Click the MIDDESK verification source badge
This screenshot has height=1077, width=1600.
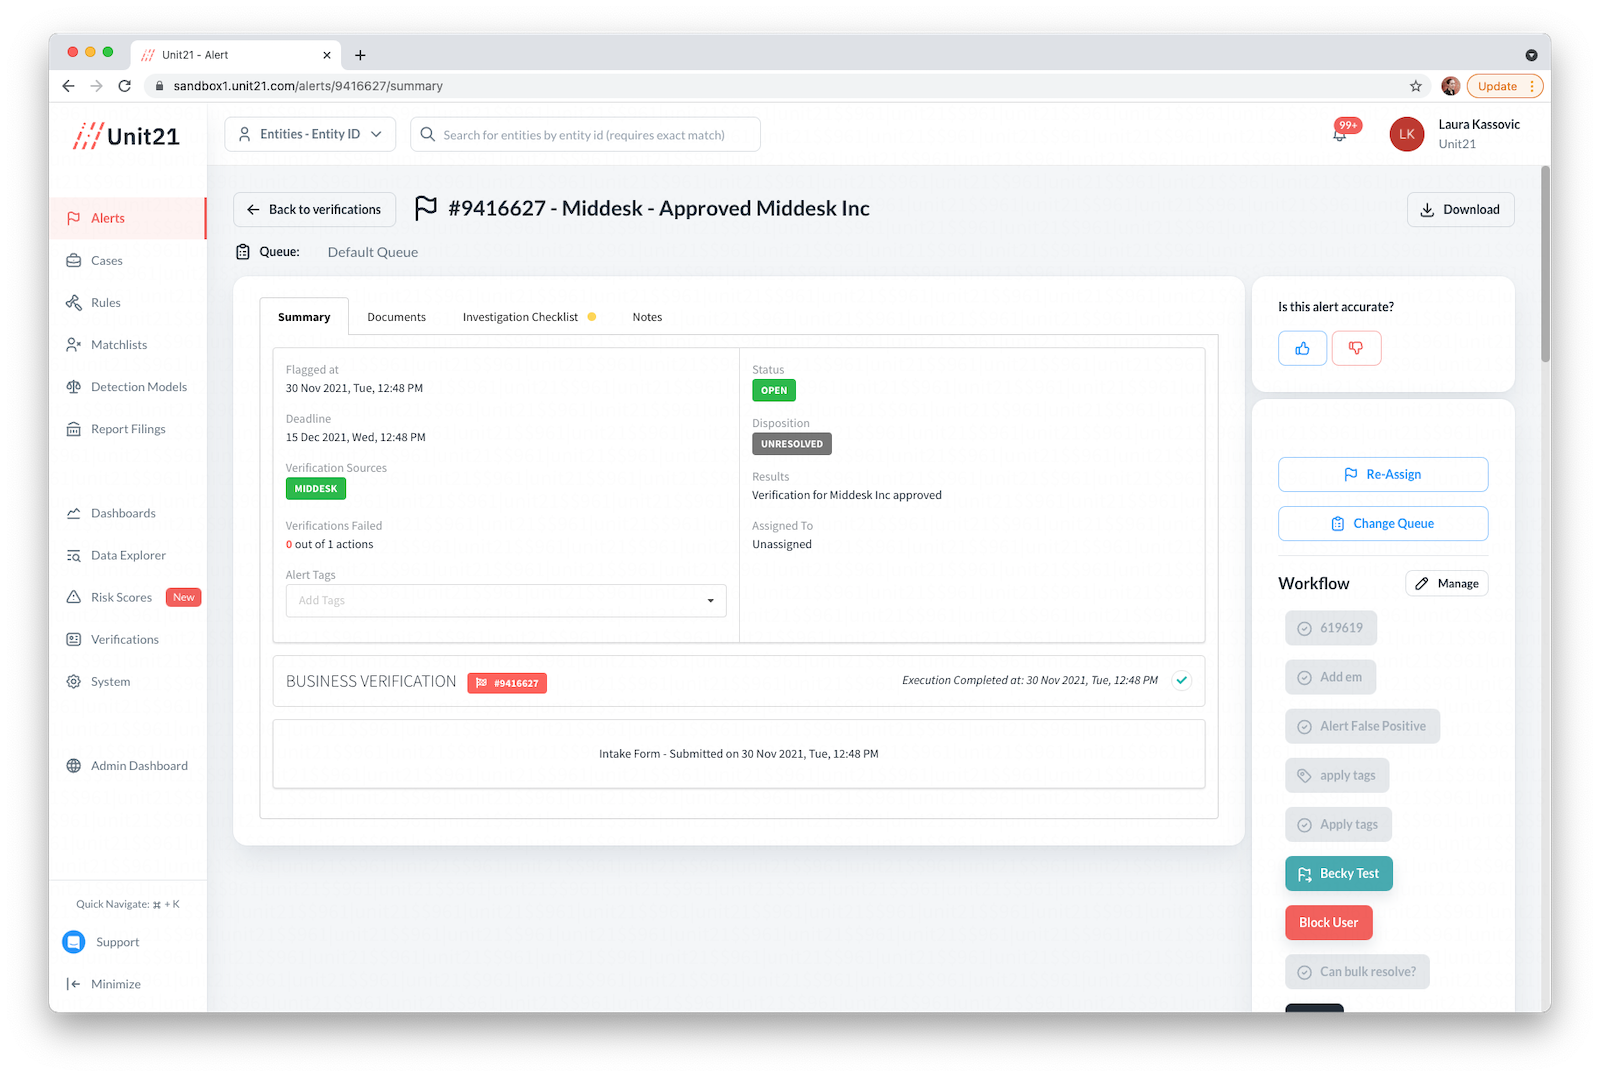[316, 489]
